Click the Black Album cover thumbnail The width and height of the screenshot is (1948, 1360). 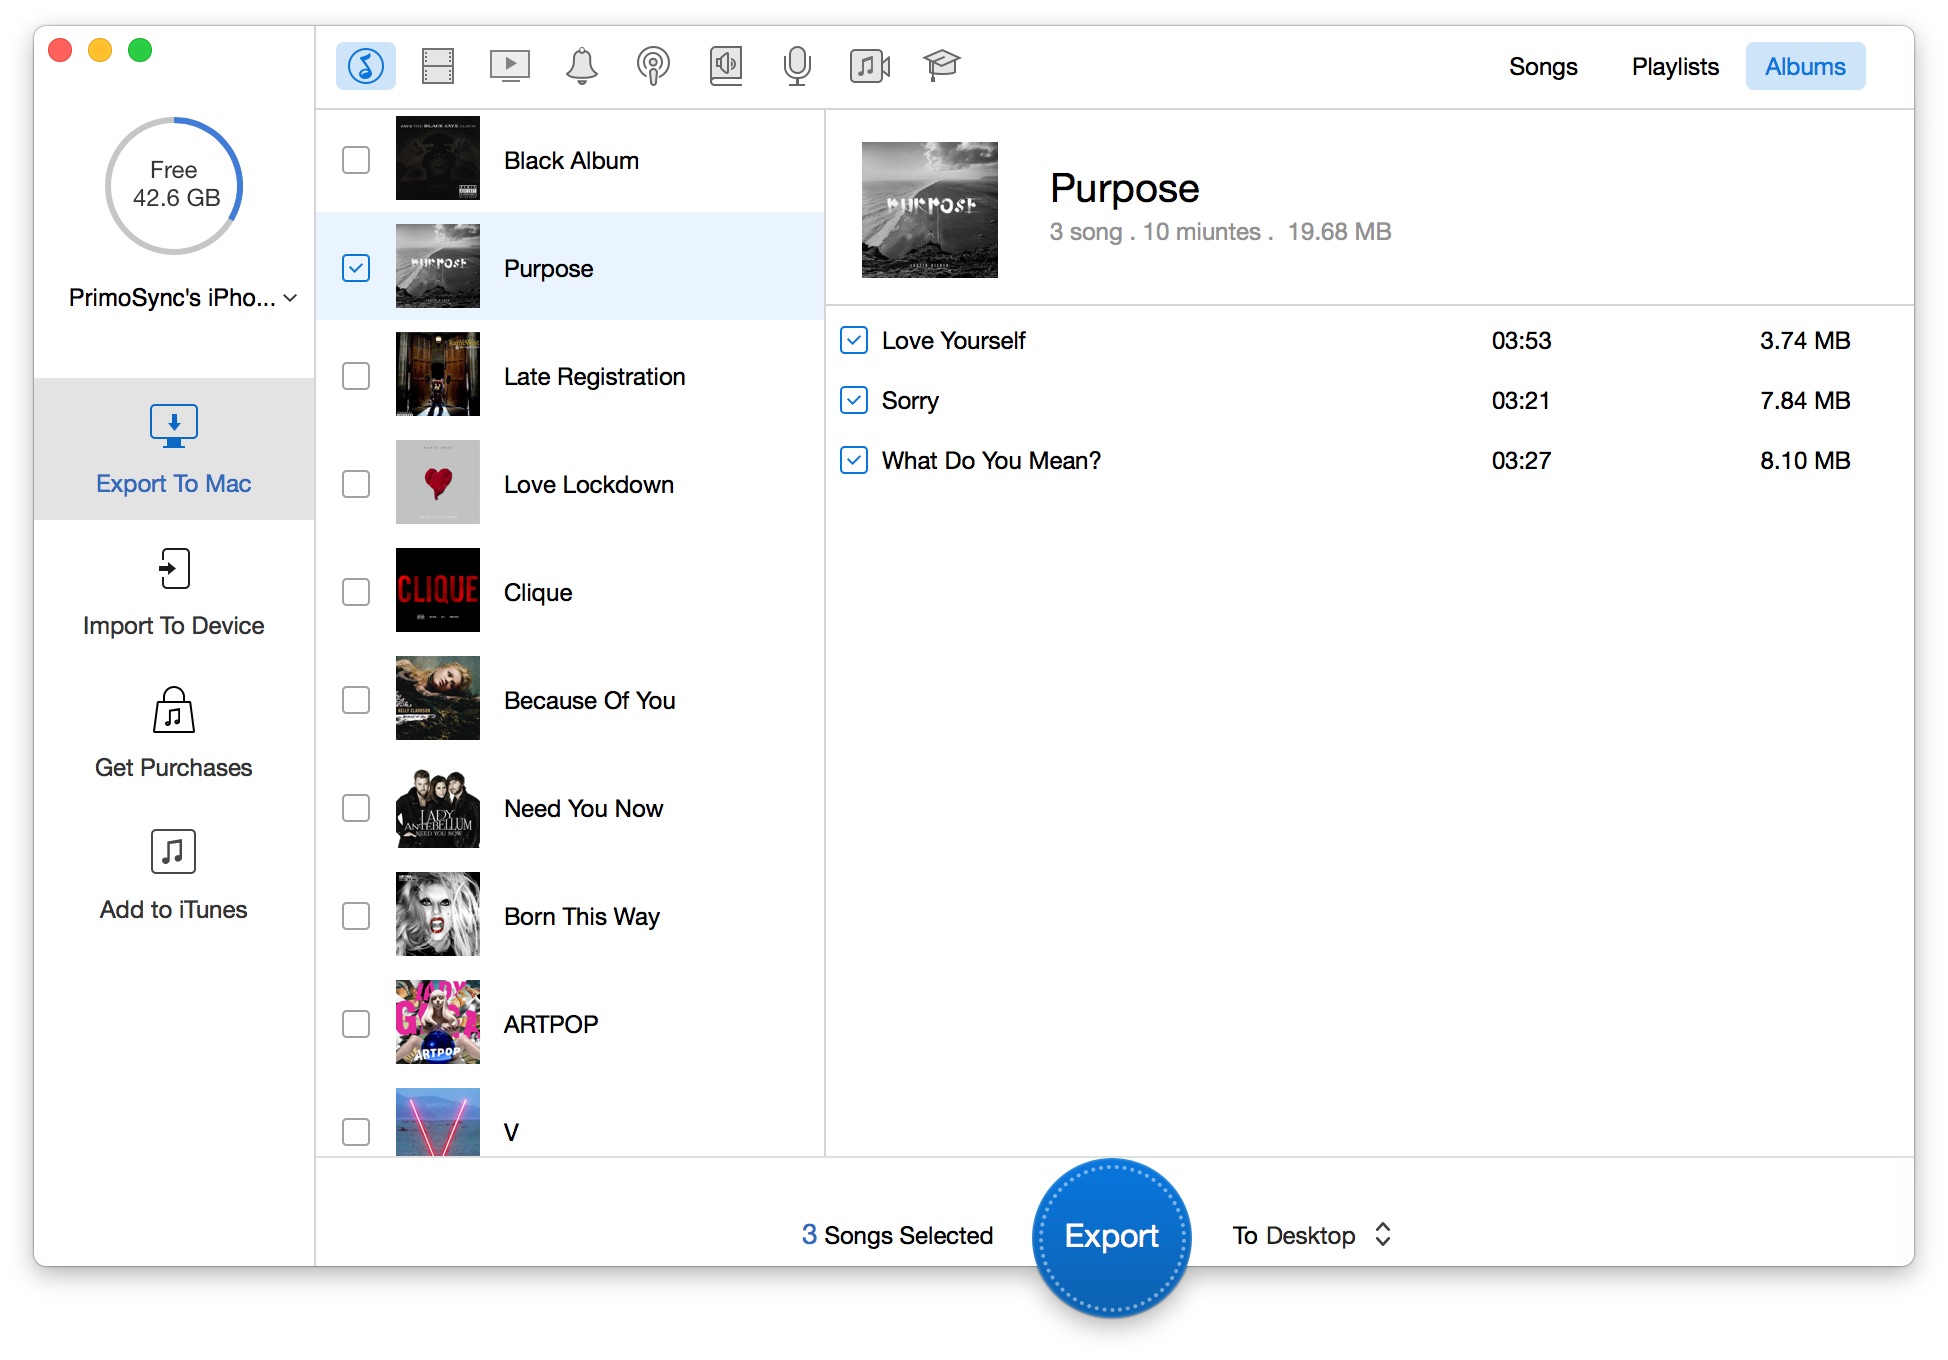438,158
